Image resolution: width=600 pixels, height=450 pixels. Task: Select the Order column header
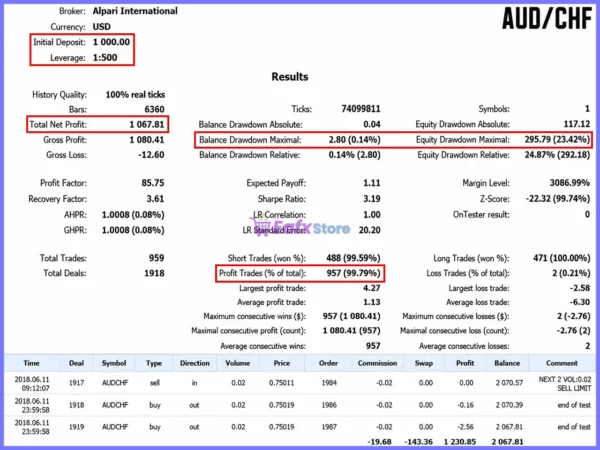[x=328, y=363]
